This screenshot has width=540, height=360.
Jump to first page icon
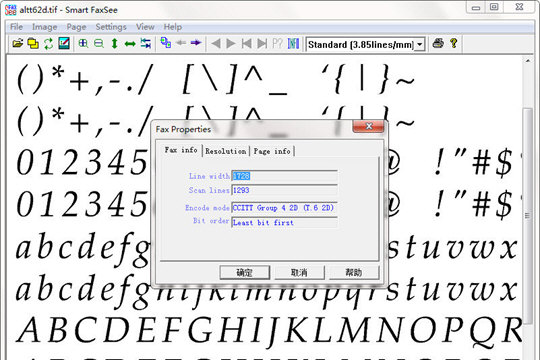(x=247, y=44)
